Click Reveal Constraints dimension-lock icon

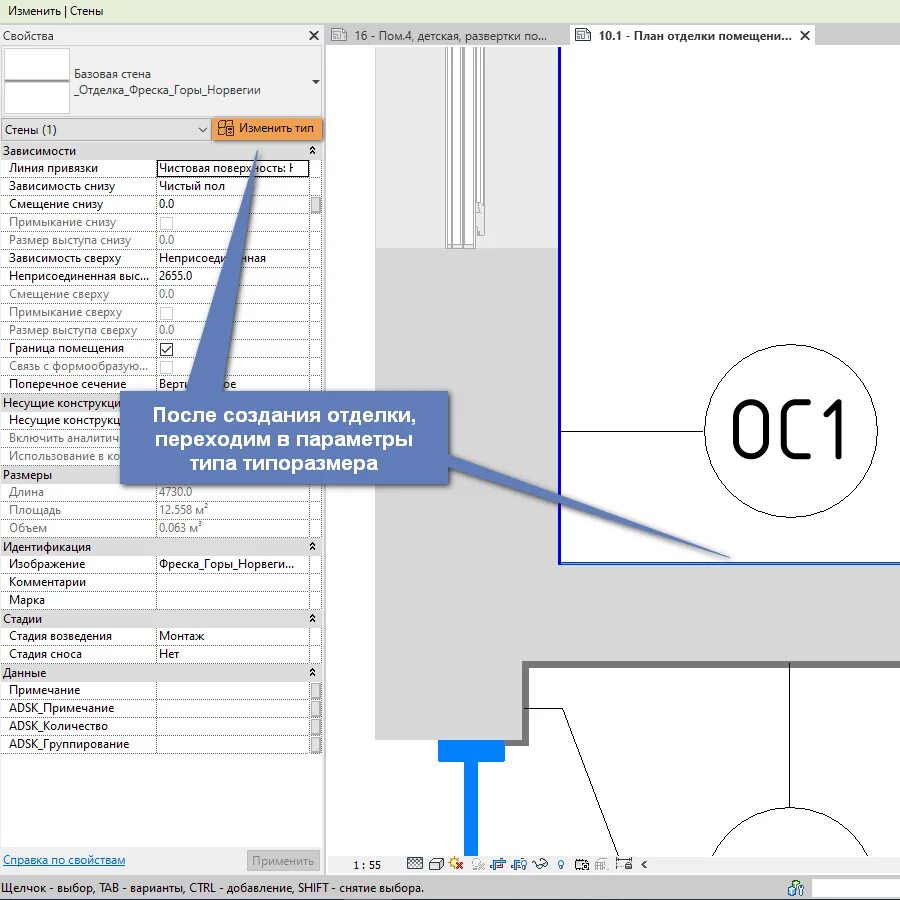623,863
